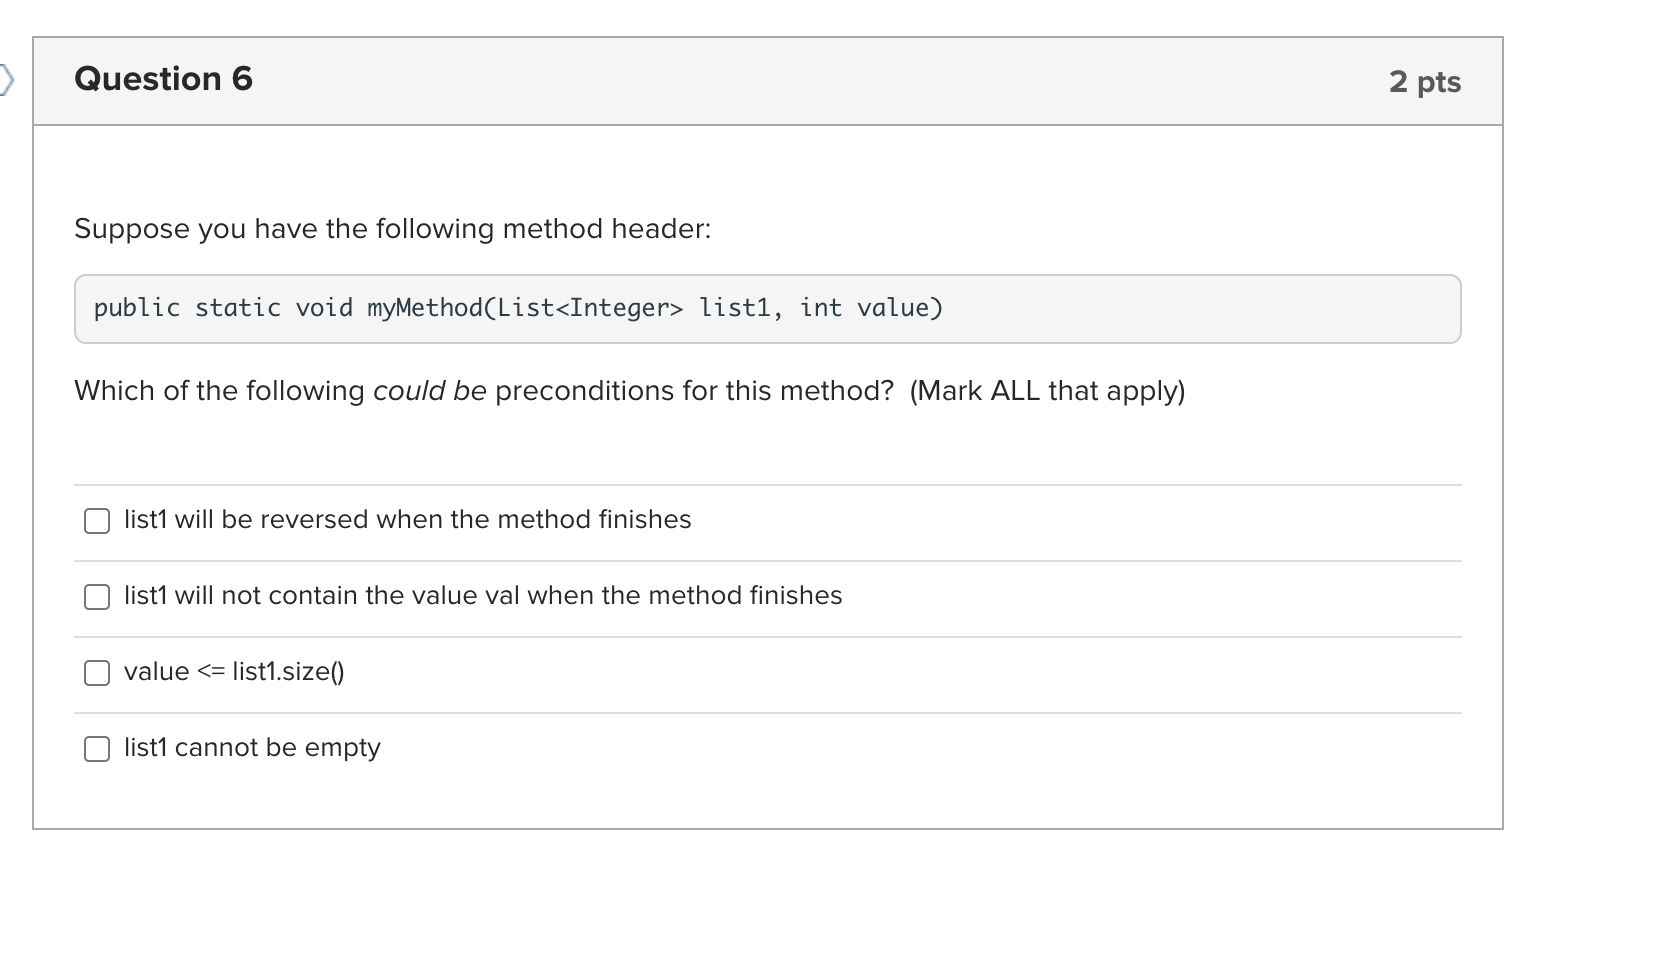Viewport: 1670px width, 958px height.
Task: Click the 'list1 will not contain the value val' answer text
Action: point(483,596)
